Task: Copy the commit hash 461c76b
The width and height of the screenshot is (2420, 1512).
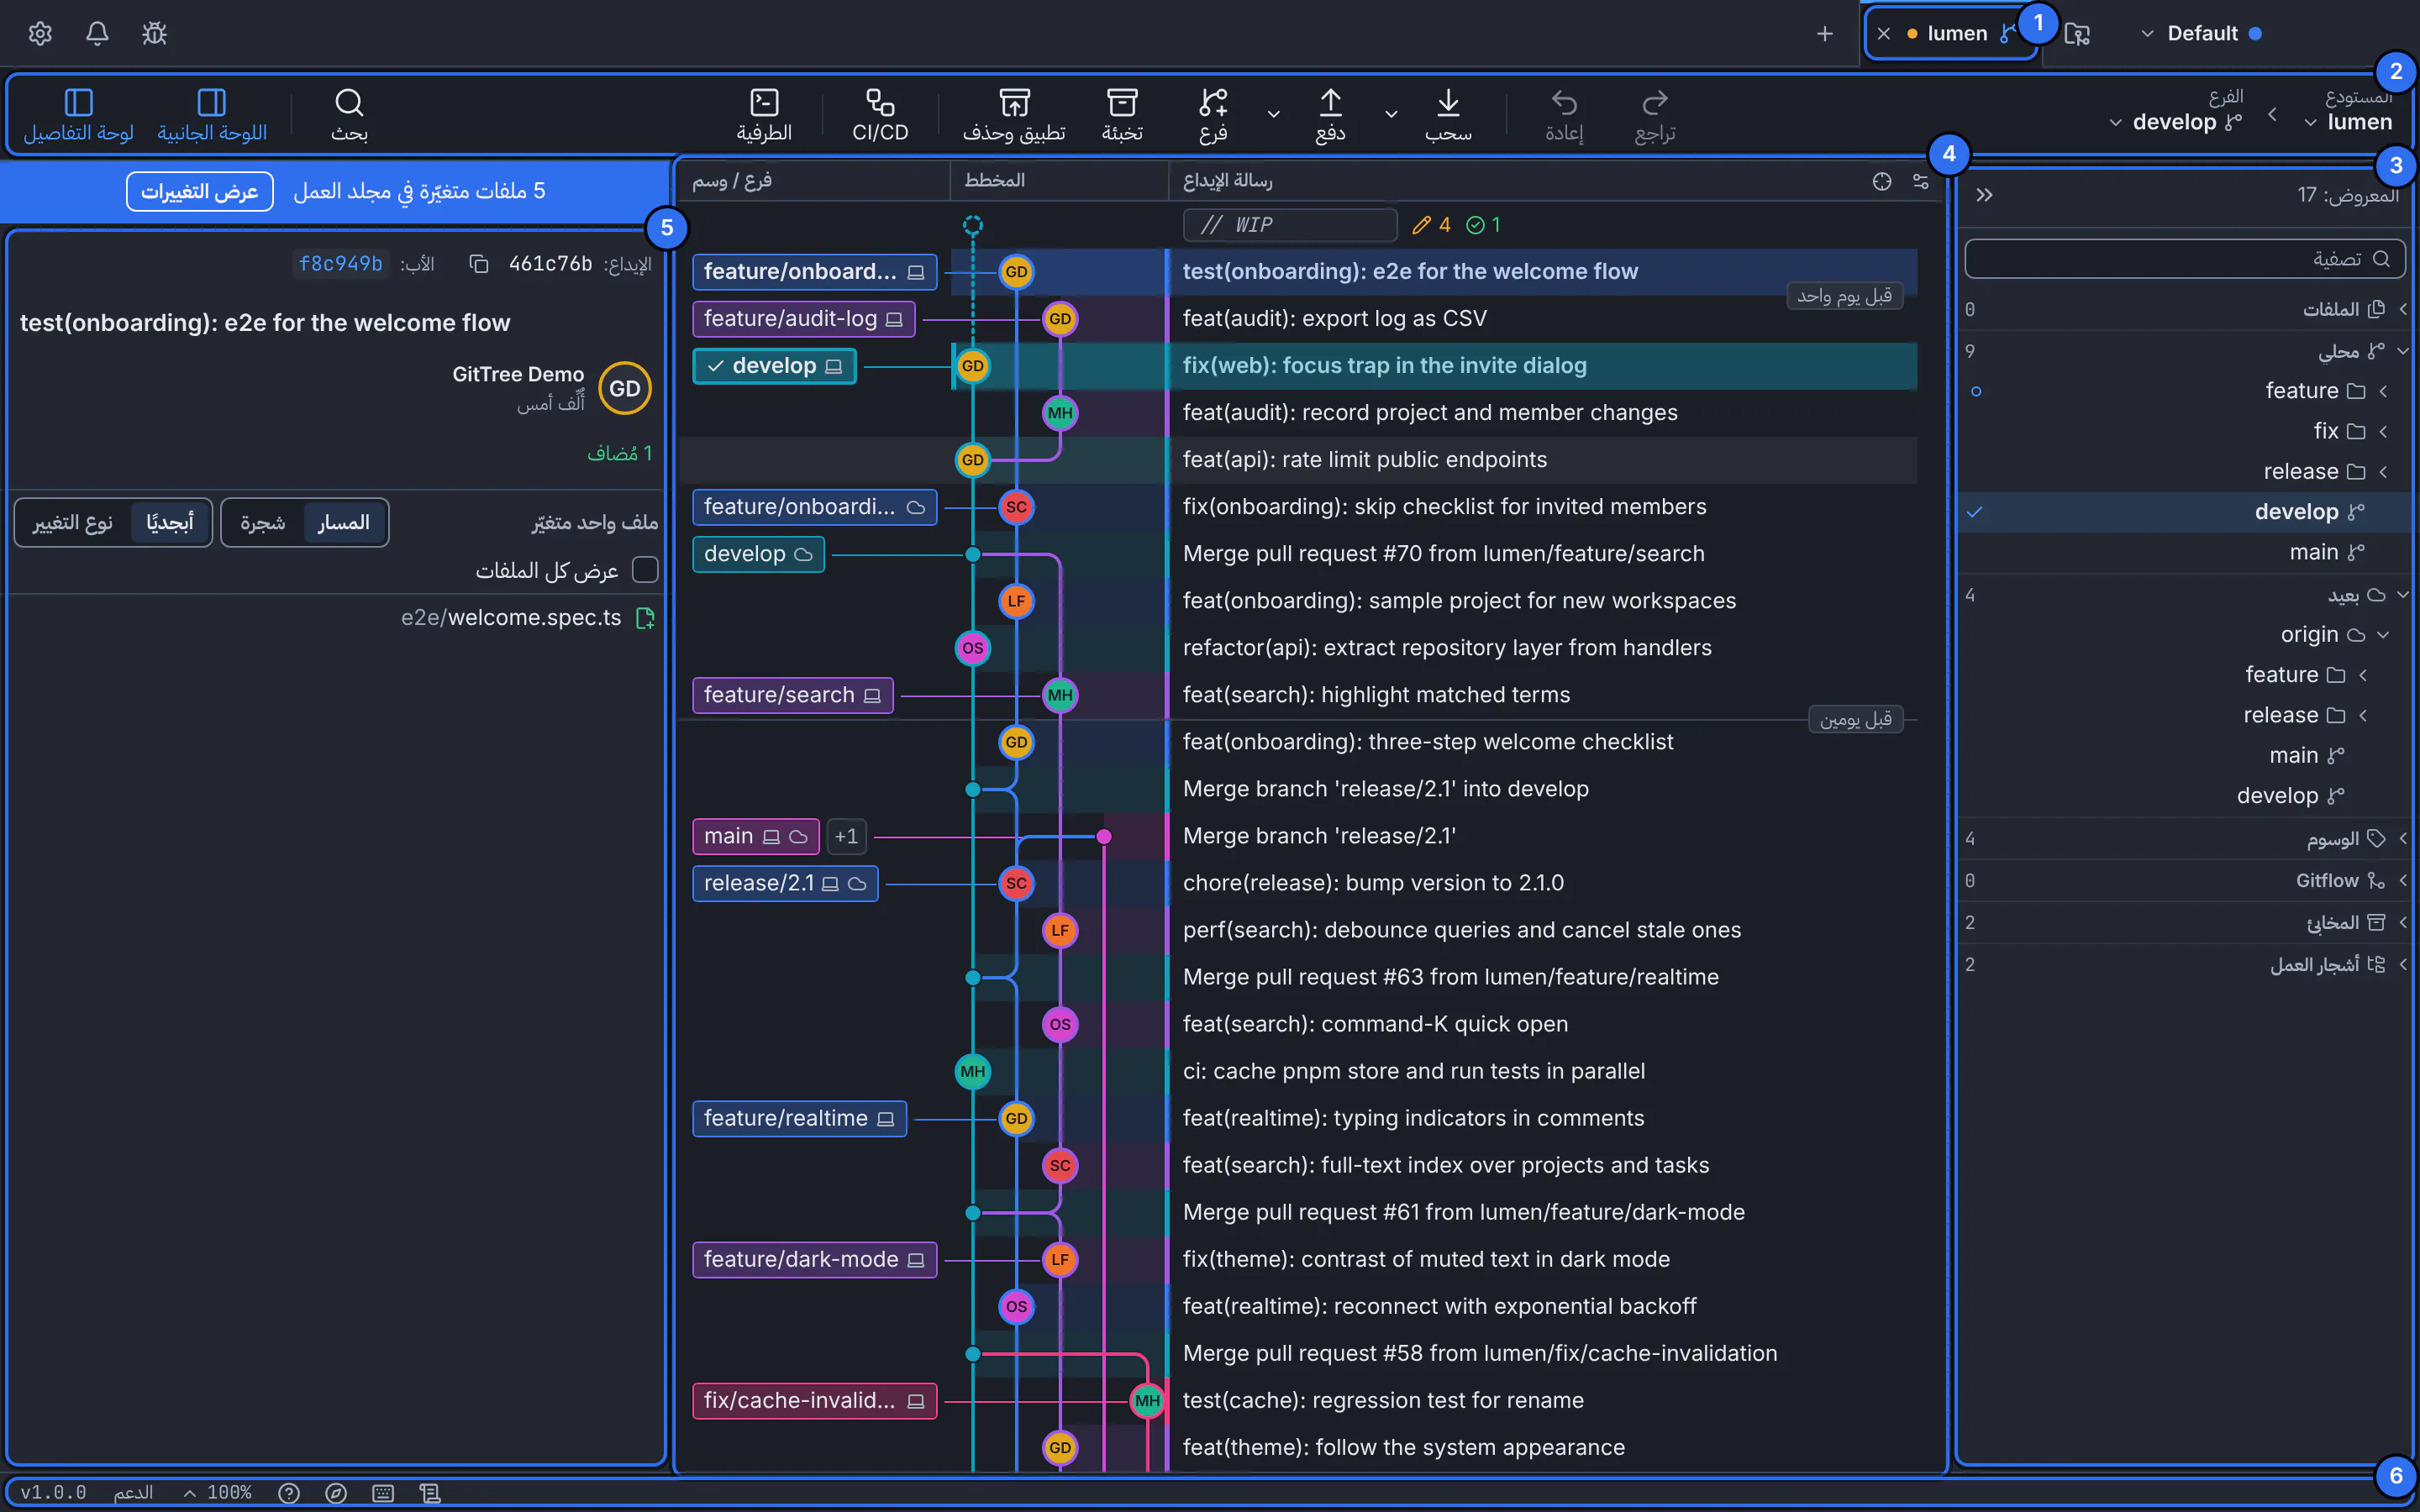Action: (x=479, y=264)
